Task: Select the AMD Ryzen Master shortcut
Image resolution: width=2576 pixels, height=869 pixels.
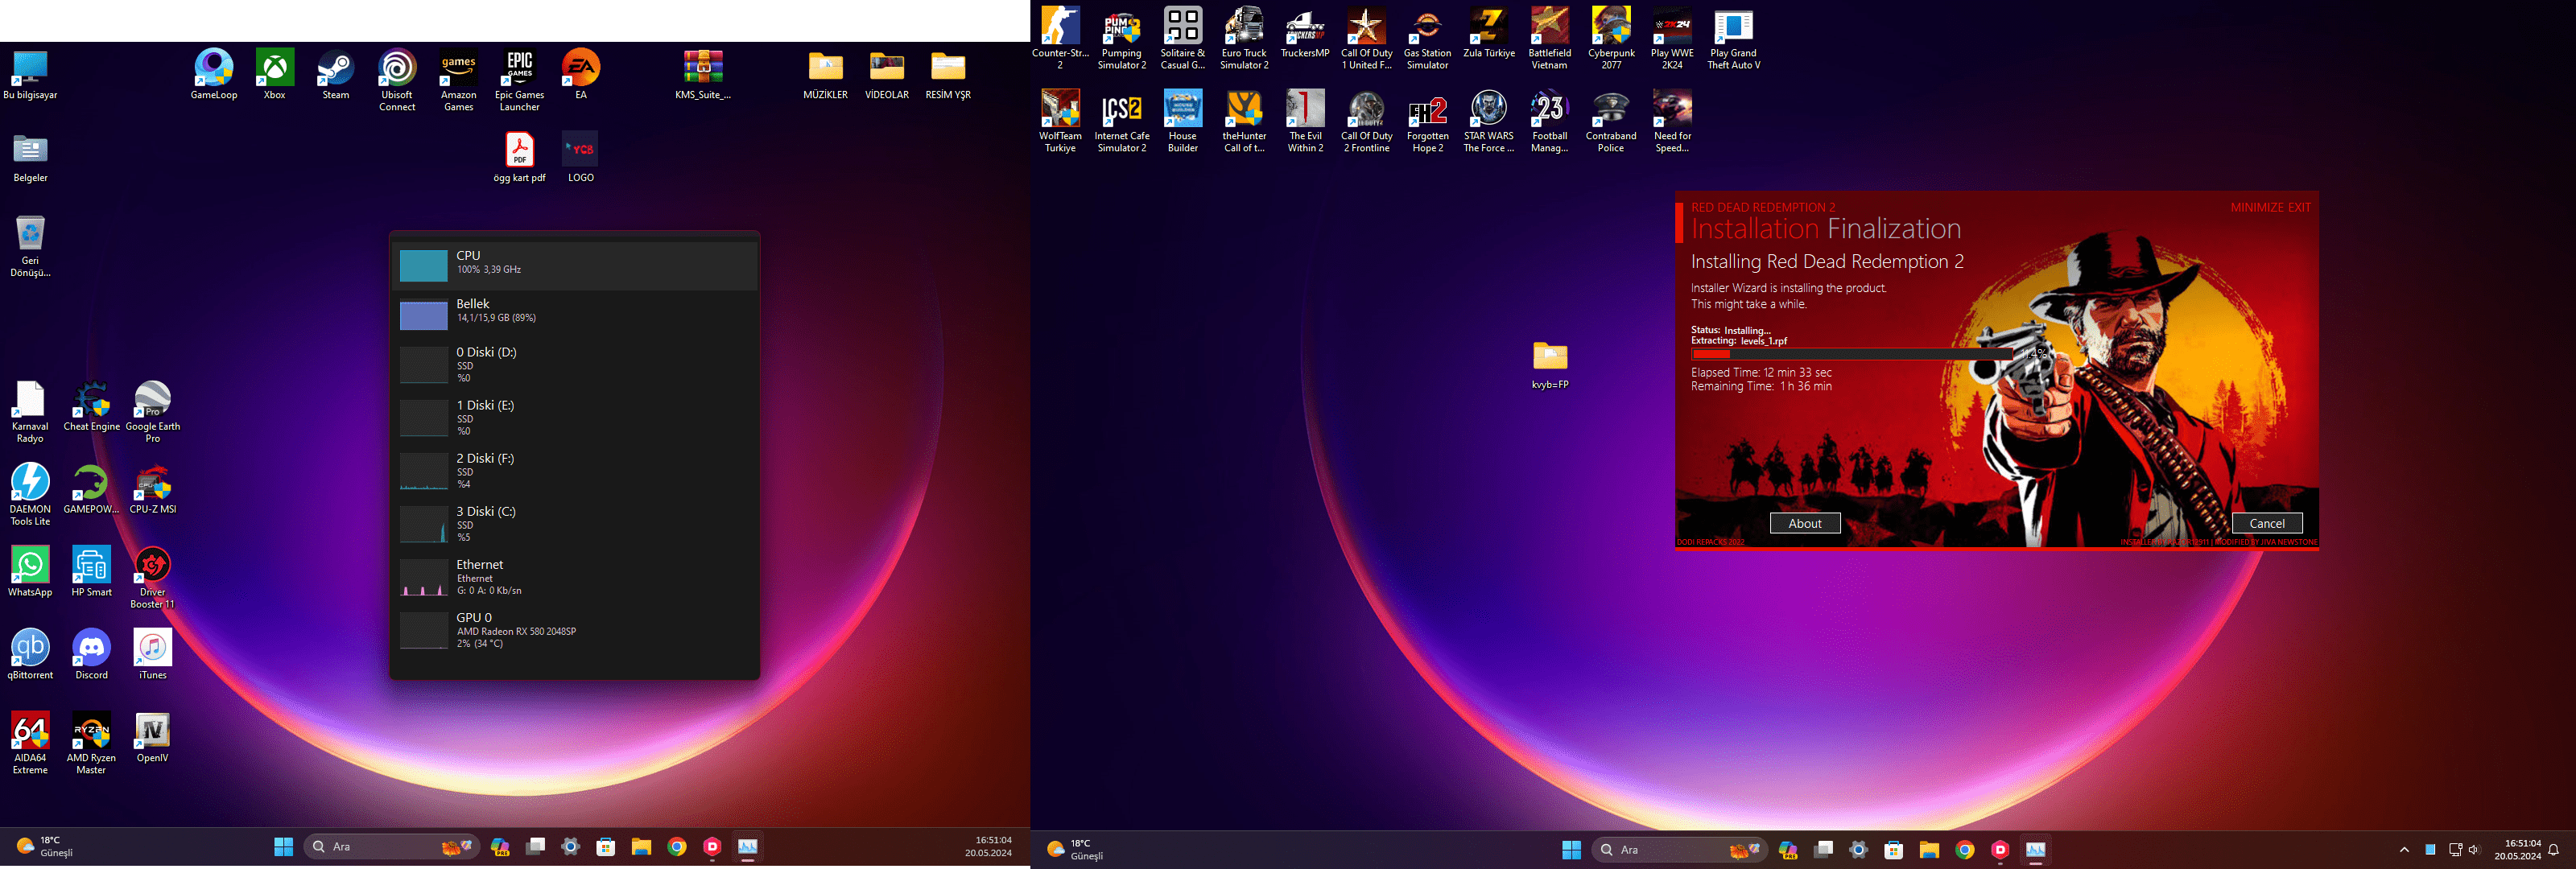Action: pyautogui.click(x=91, y=744)
